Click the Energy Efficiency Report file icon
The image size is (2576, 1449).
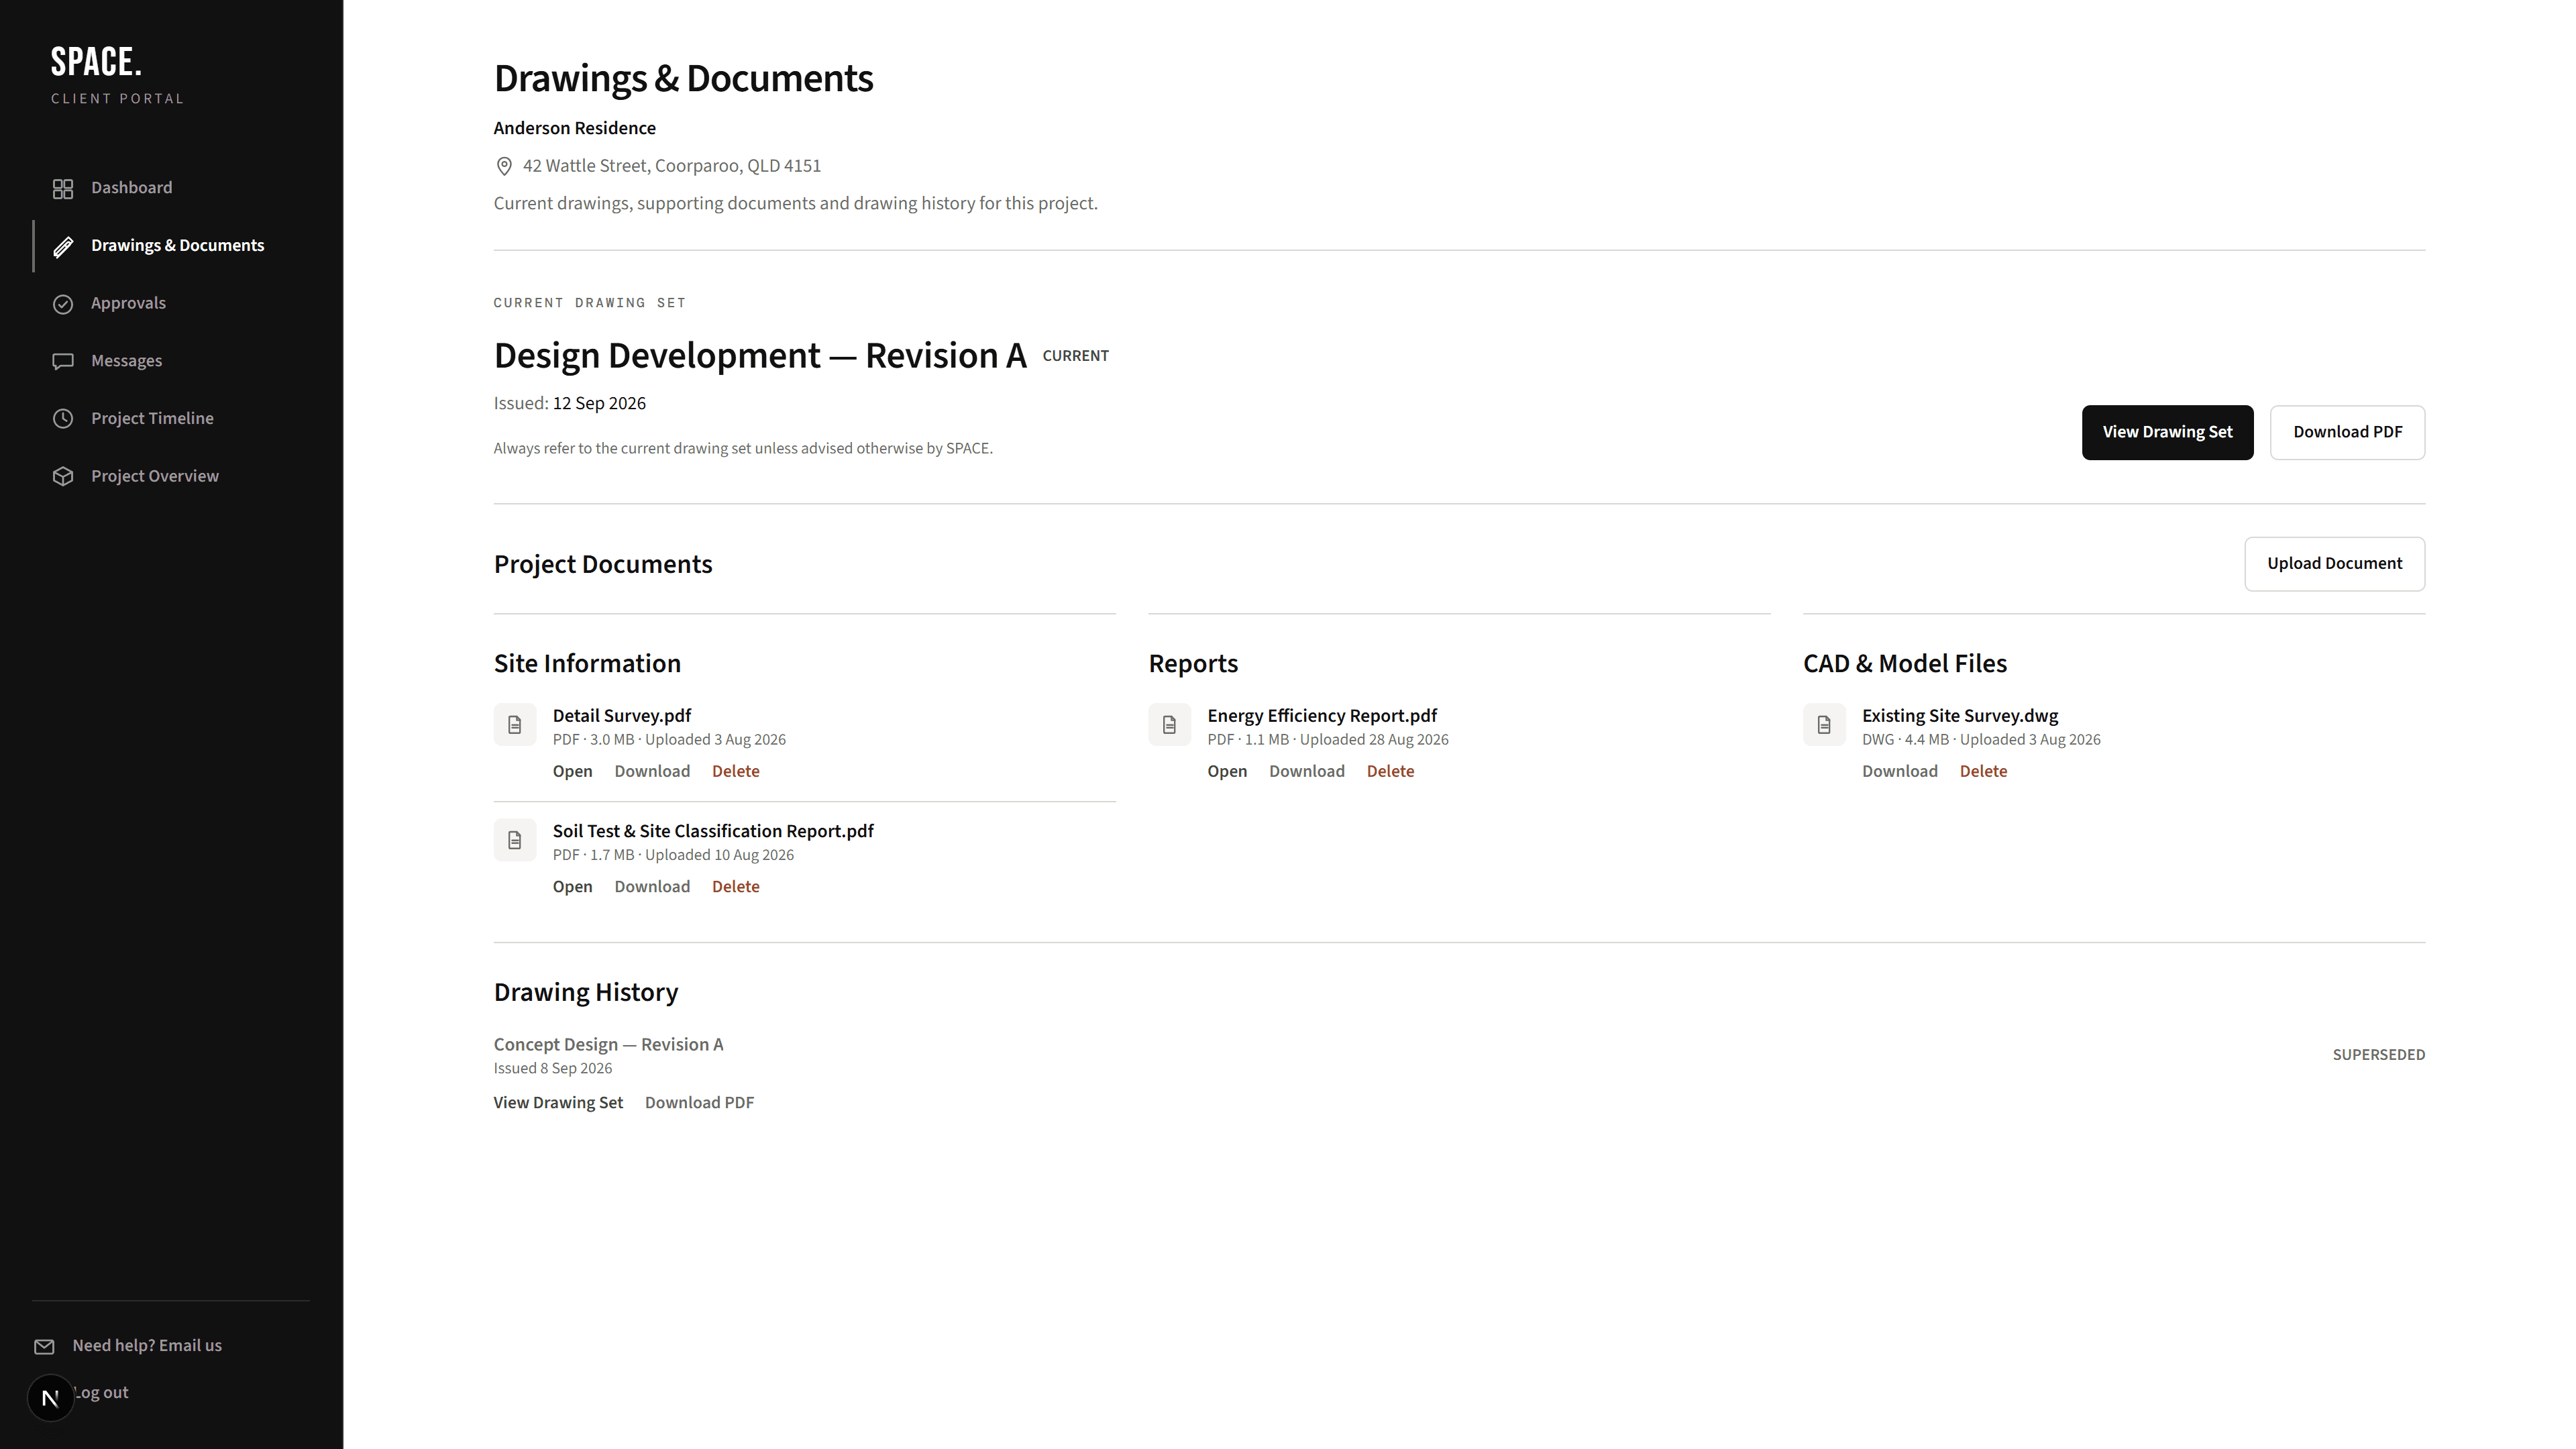[x=1169, y=725]
